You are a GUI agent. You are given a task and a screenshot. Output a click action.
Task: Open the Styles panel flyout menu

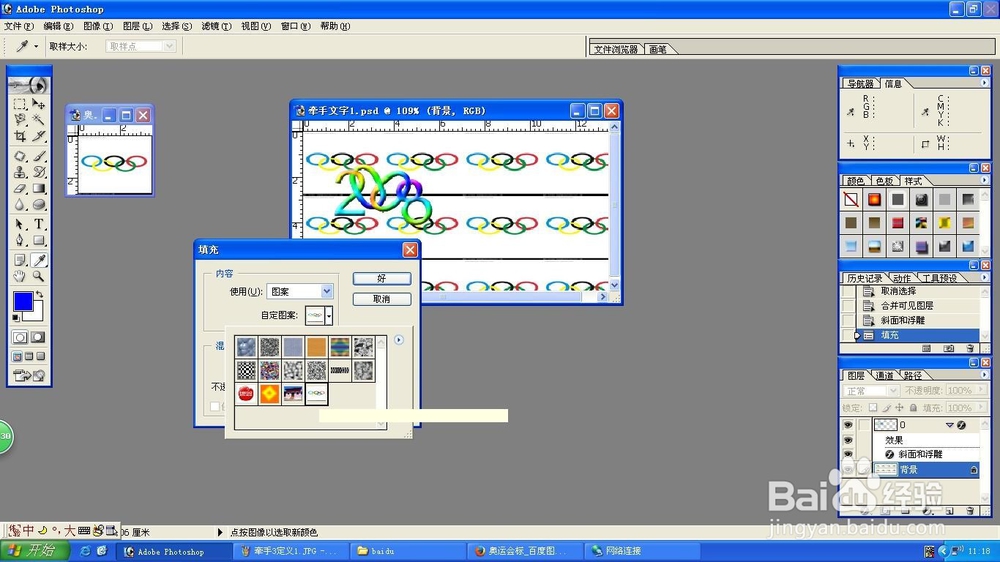984,181
